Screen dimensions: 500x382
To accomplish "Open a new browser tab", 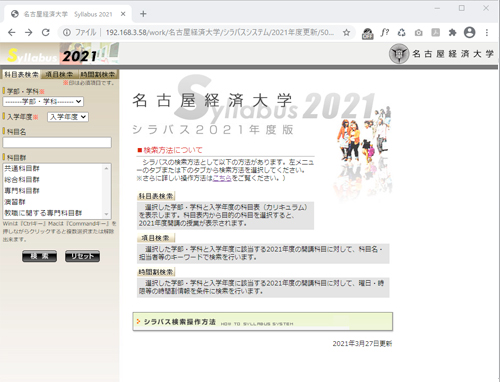I will coord(143,14).
